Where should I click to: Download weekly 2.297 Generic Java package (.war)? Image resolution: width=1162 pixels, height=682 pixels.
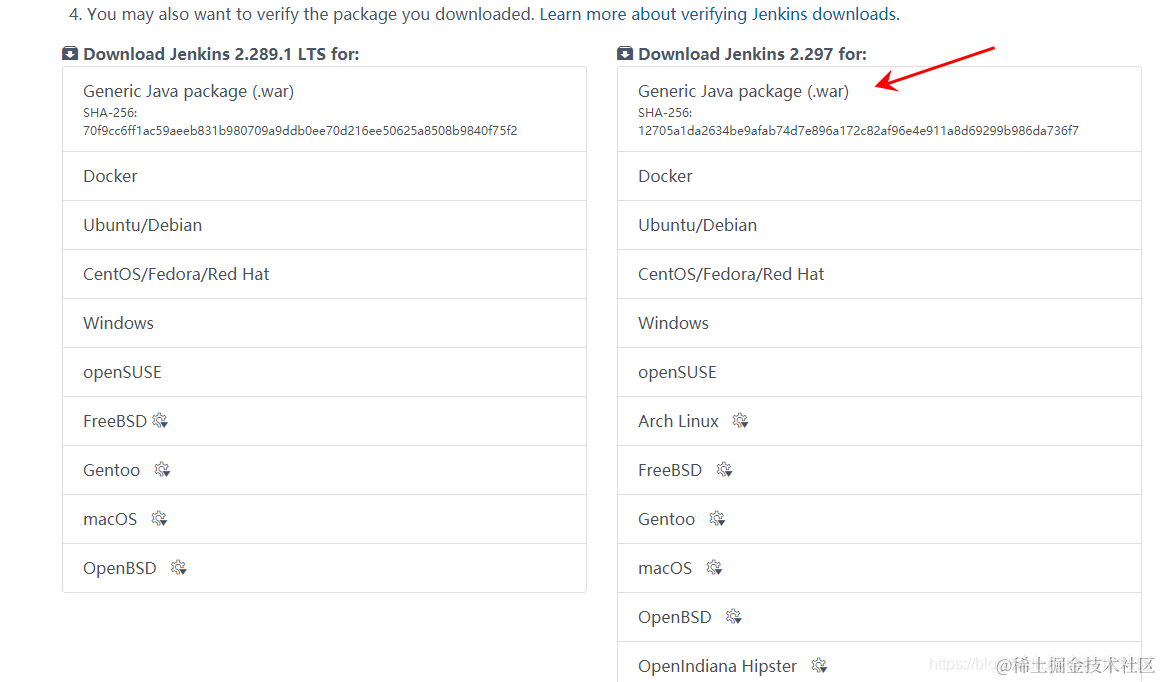(x=879, y=110)
